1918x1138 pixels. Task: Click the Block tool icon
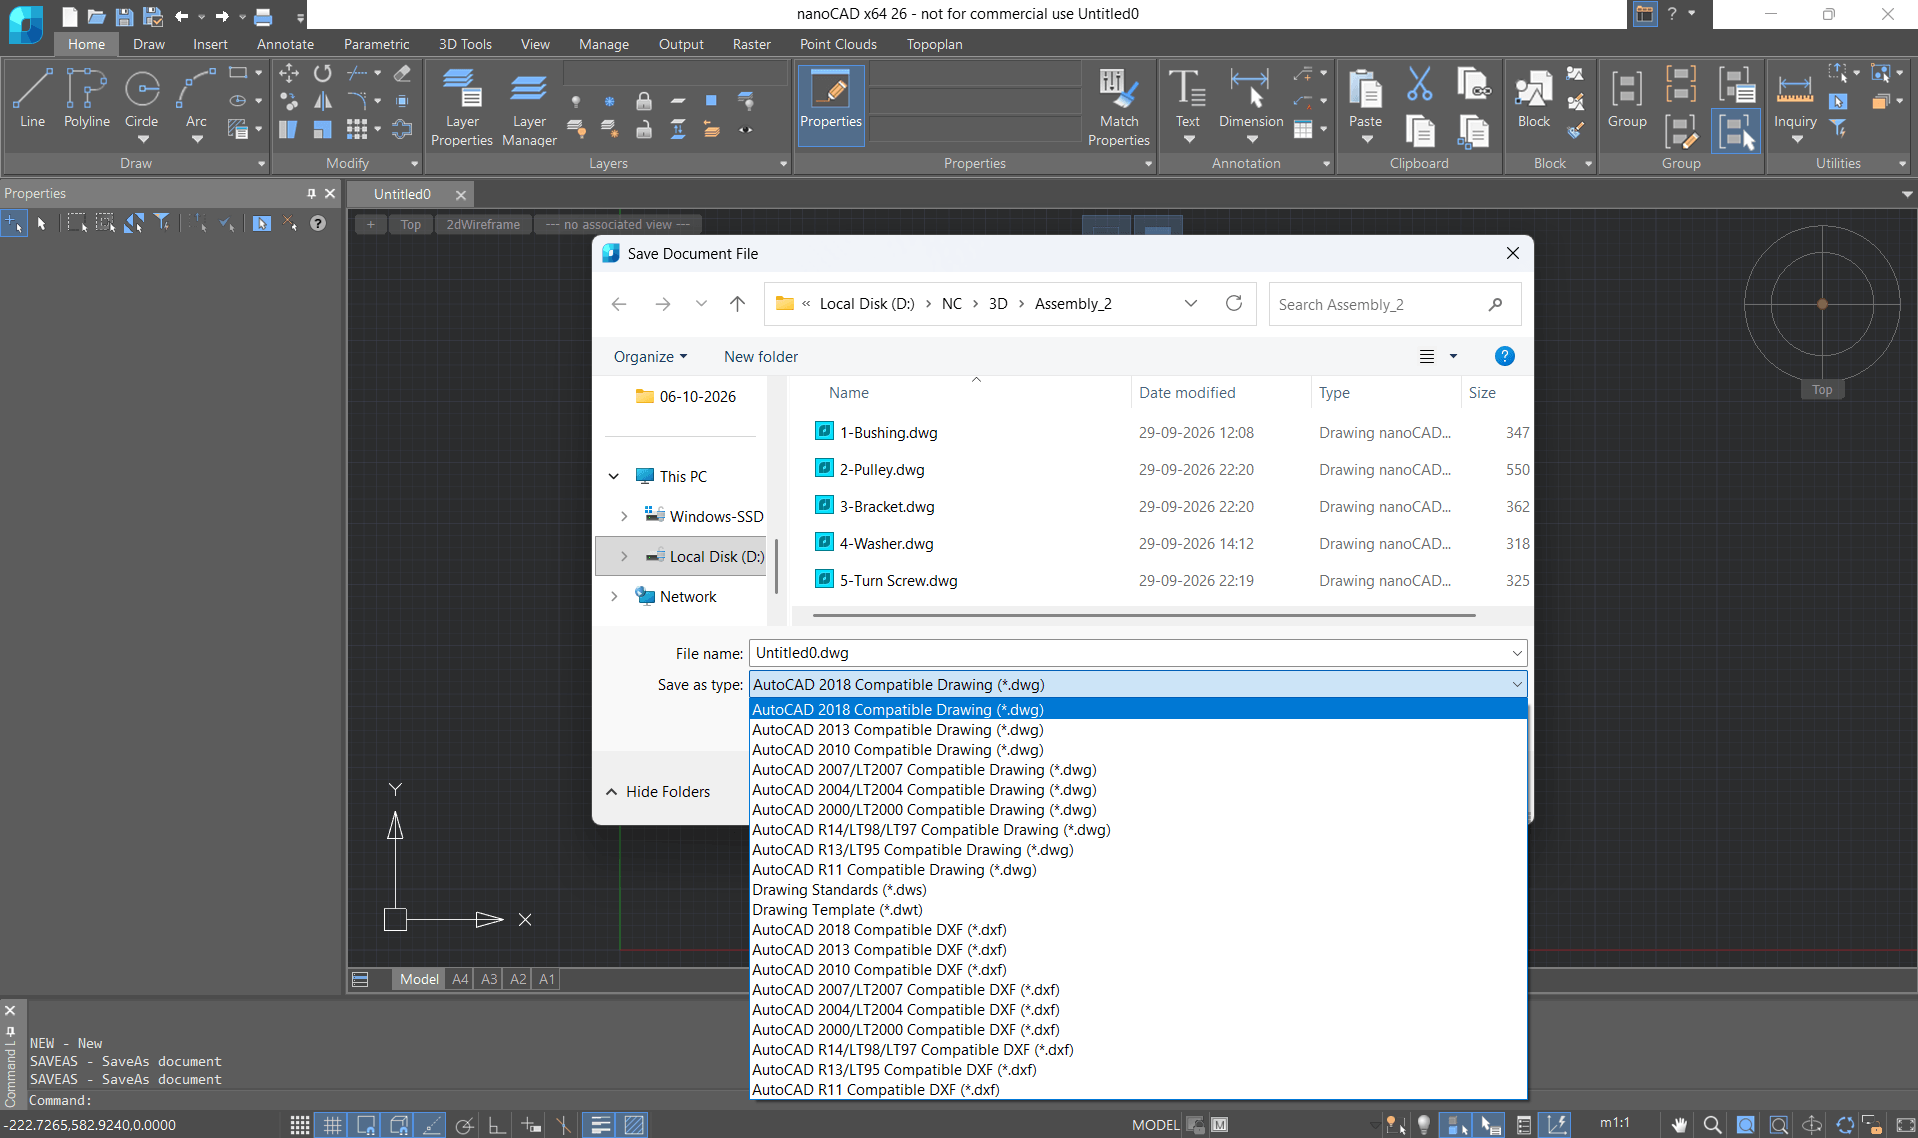point(1533,98)
